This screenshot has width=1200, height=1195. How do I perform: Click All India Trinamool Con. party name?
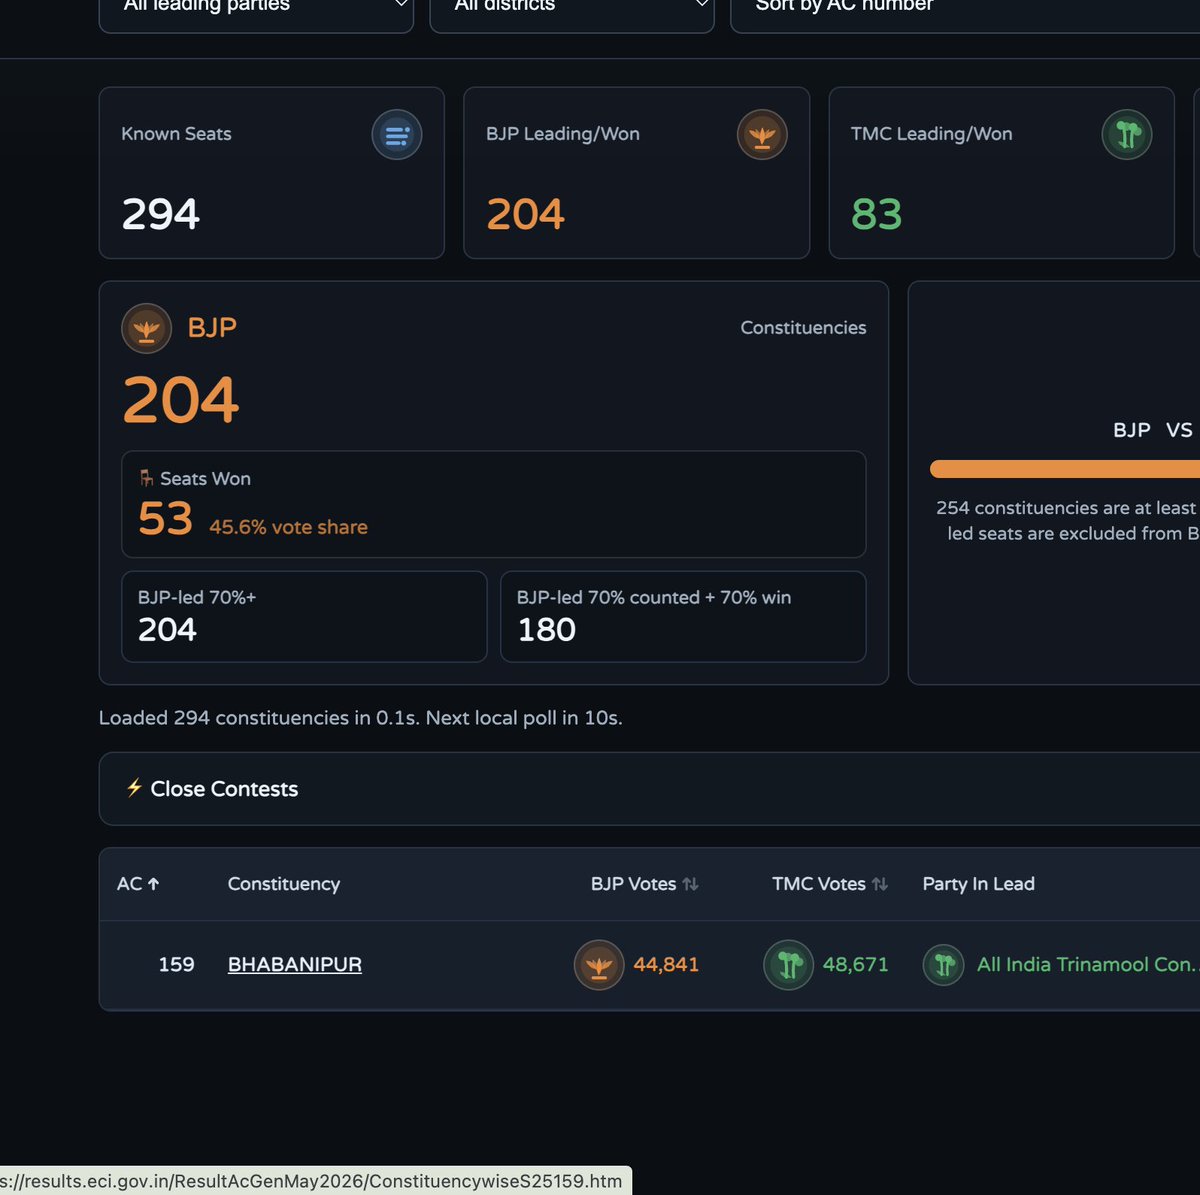click(x=1088, y=965)
